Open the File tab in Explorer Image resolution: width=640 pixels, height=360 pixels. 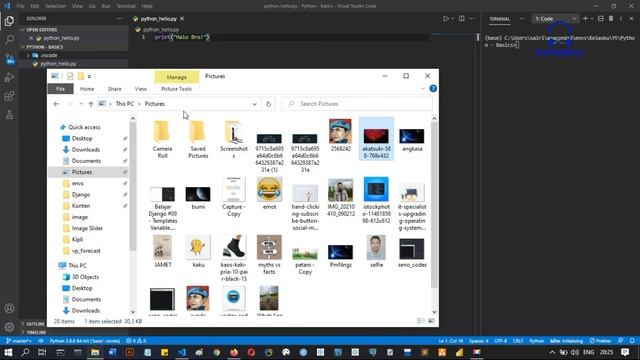click(60, 89)
